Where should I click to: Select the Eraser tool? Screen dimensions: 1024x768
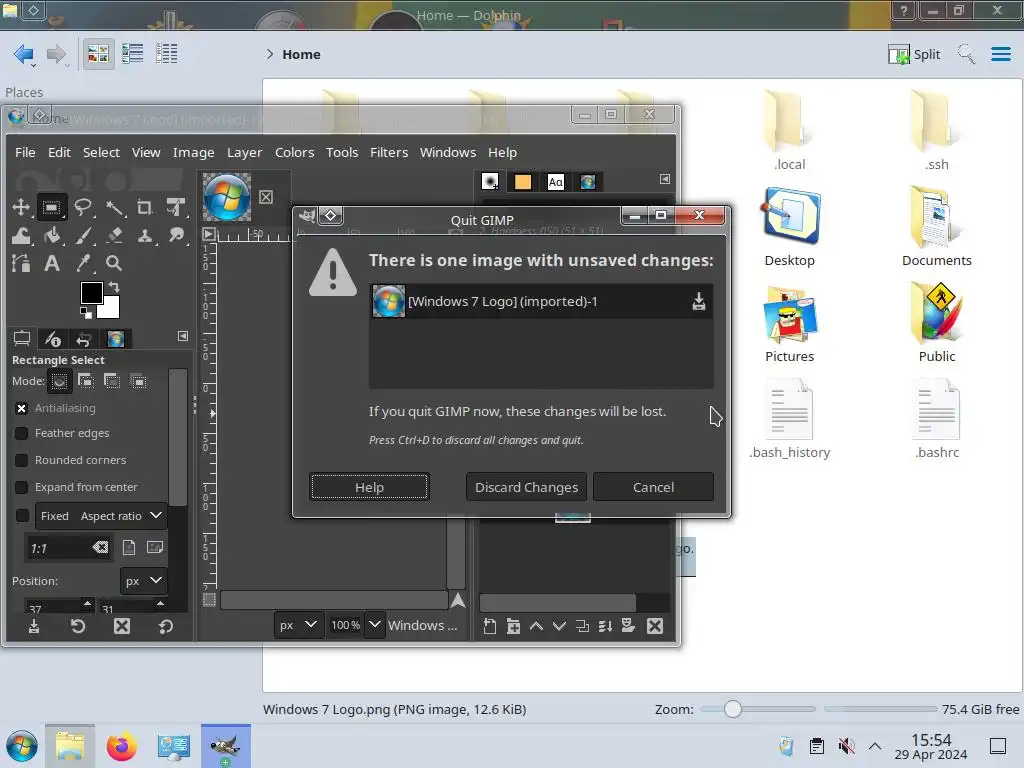click(114, 236)
